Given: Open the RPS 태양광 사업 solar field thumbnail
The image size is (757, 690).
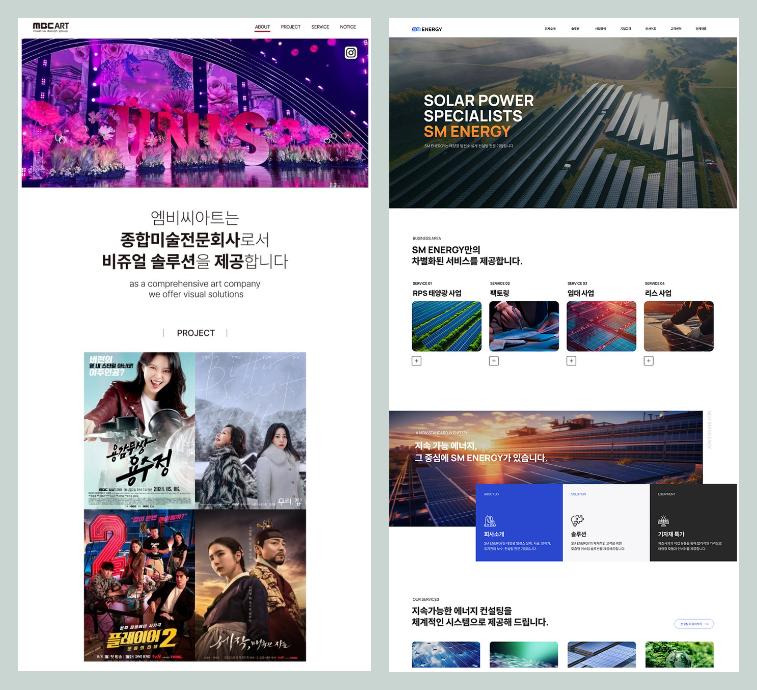Looking at the screenshot, I should coord(447,326).
